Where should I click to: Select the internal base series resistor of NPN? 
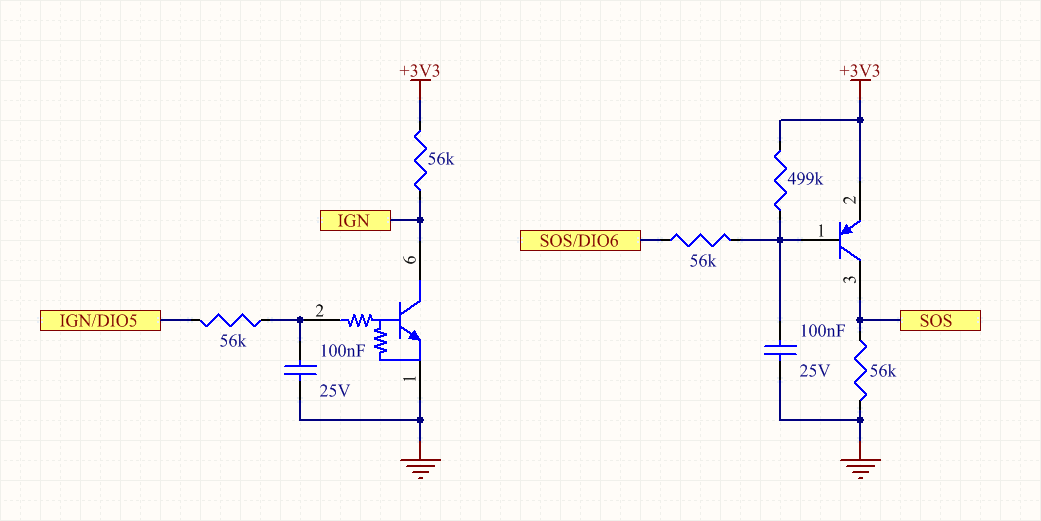[360, 320]
